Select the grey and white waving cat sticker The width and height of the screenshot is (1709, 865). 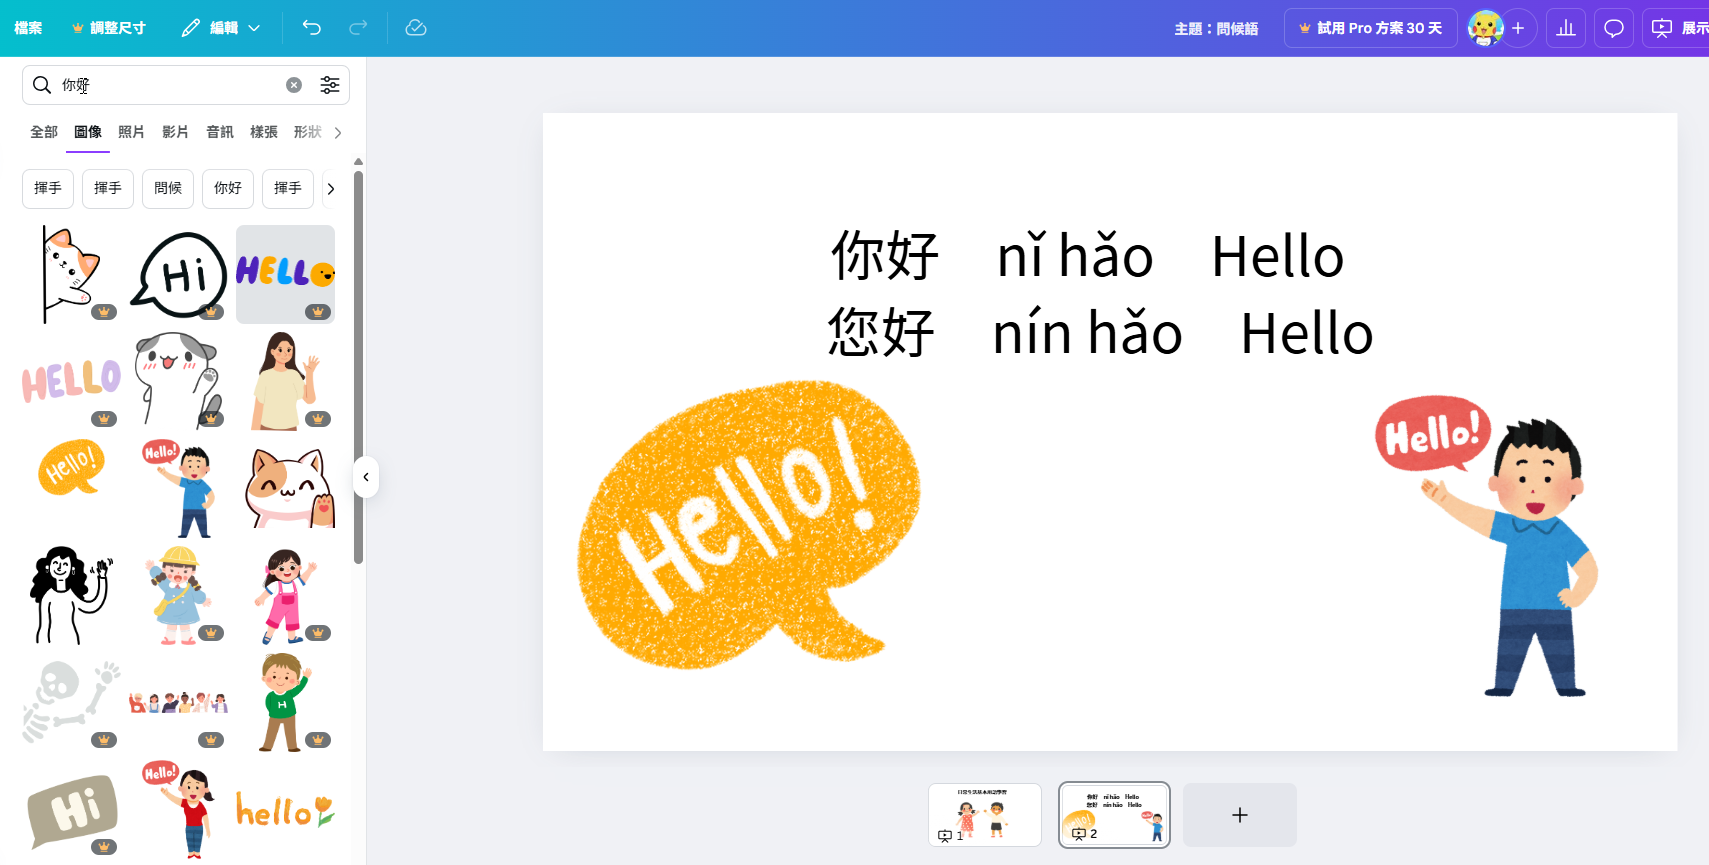[178, 381]
